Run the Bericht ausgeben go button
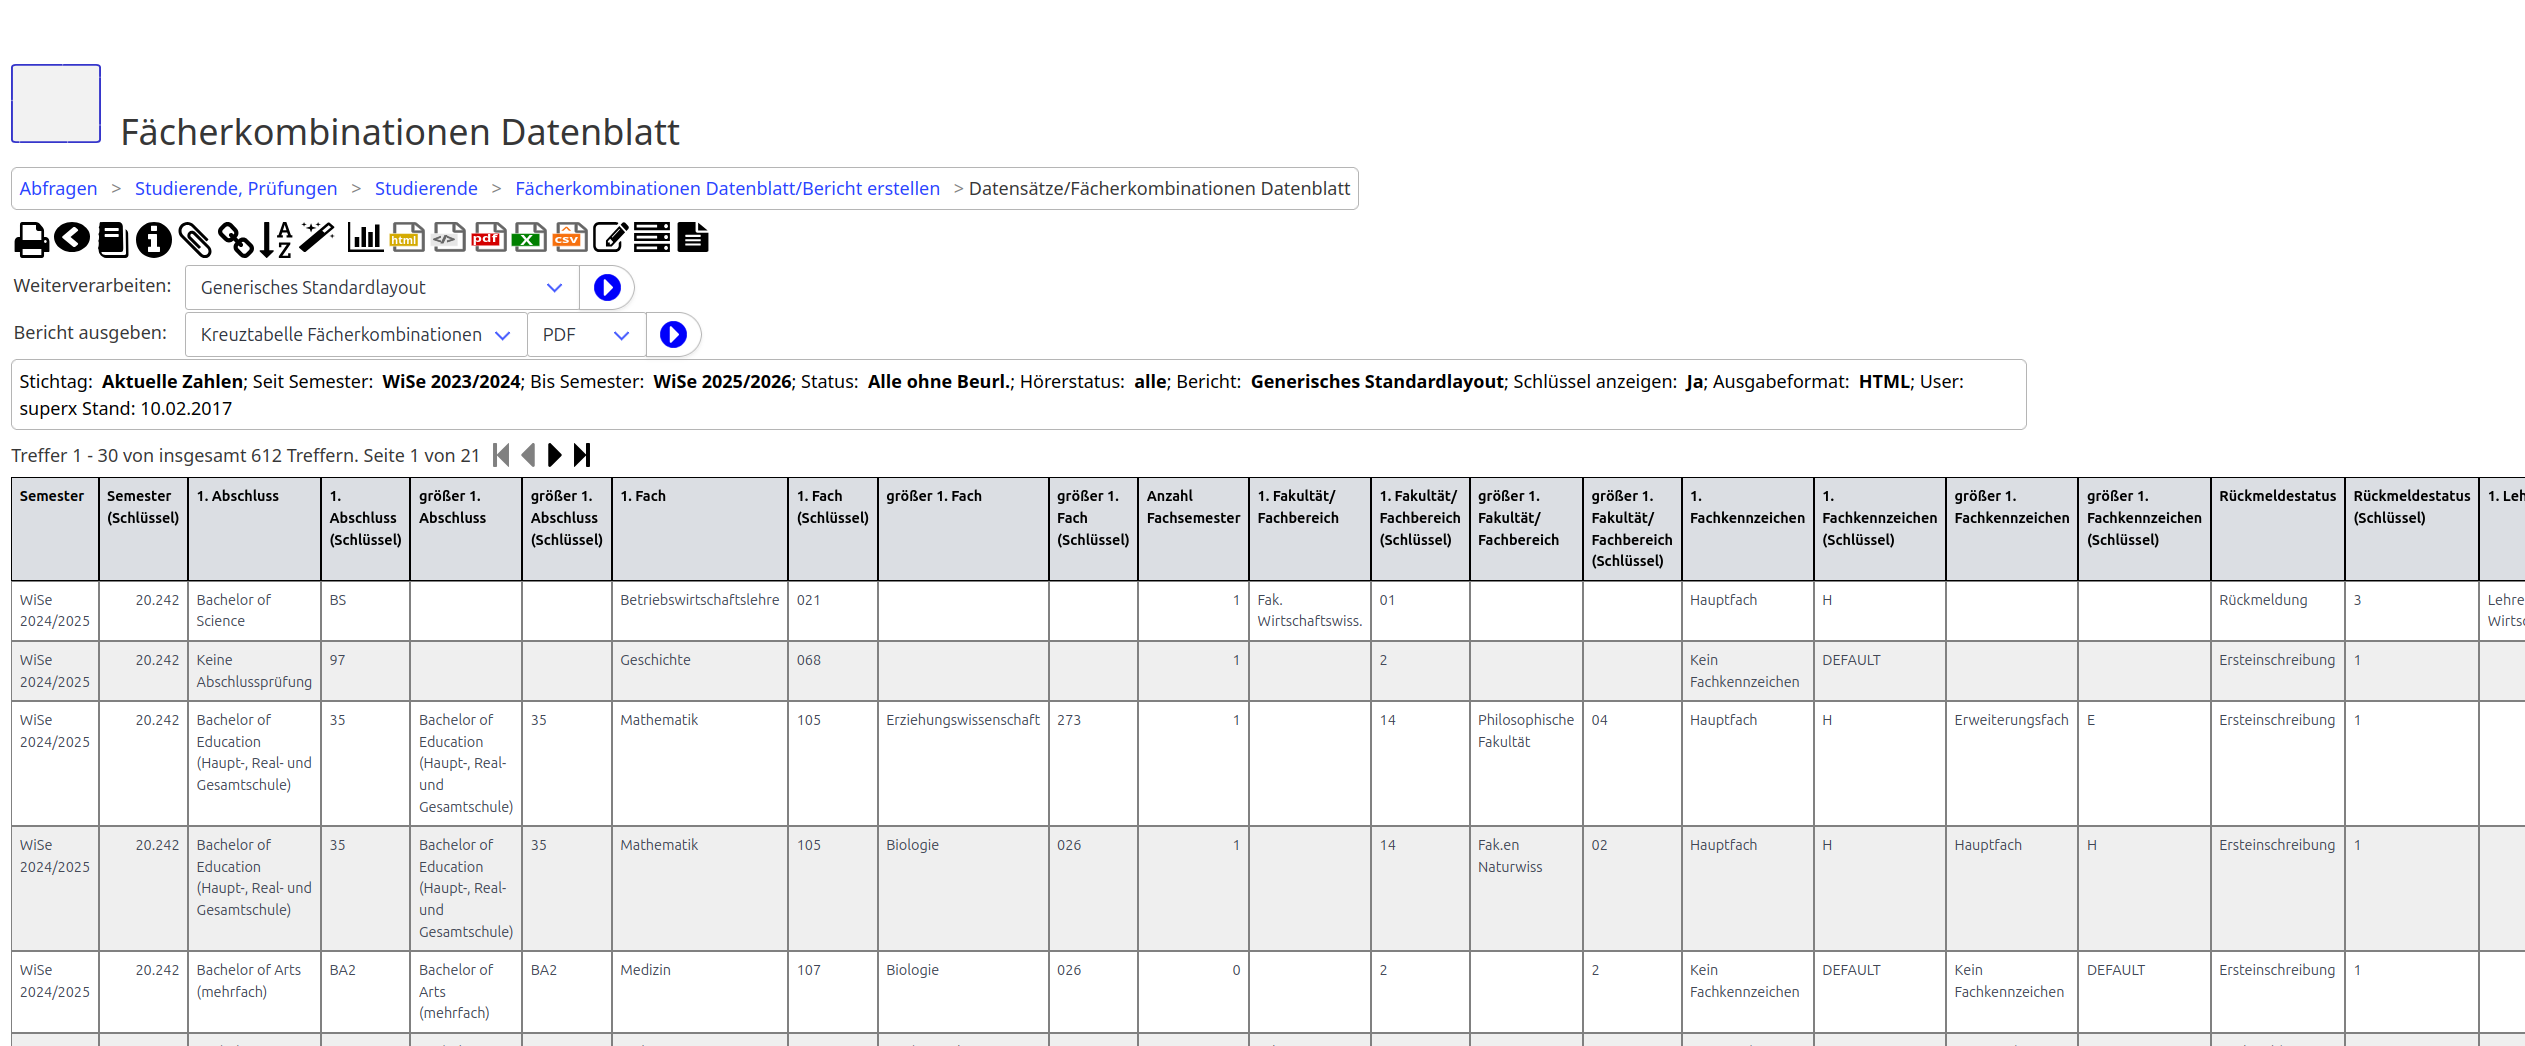Image resolution: width=2525 pixels, height=1046 pixels. click(x=673, y=335)
